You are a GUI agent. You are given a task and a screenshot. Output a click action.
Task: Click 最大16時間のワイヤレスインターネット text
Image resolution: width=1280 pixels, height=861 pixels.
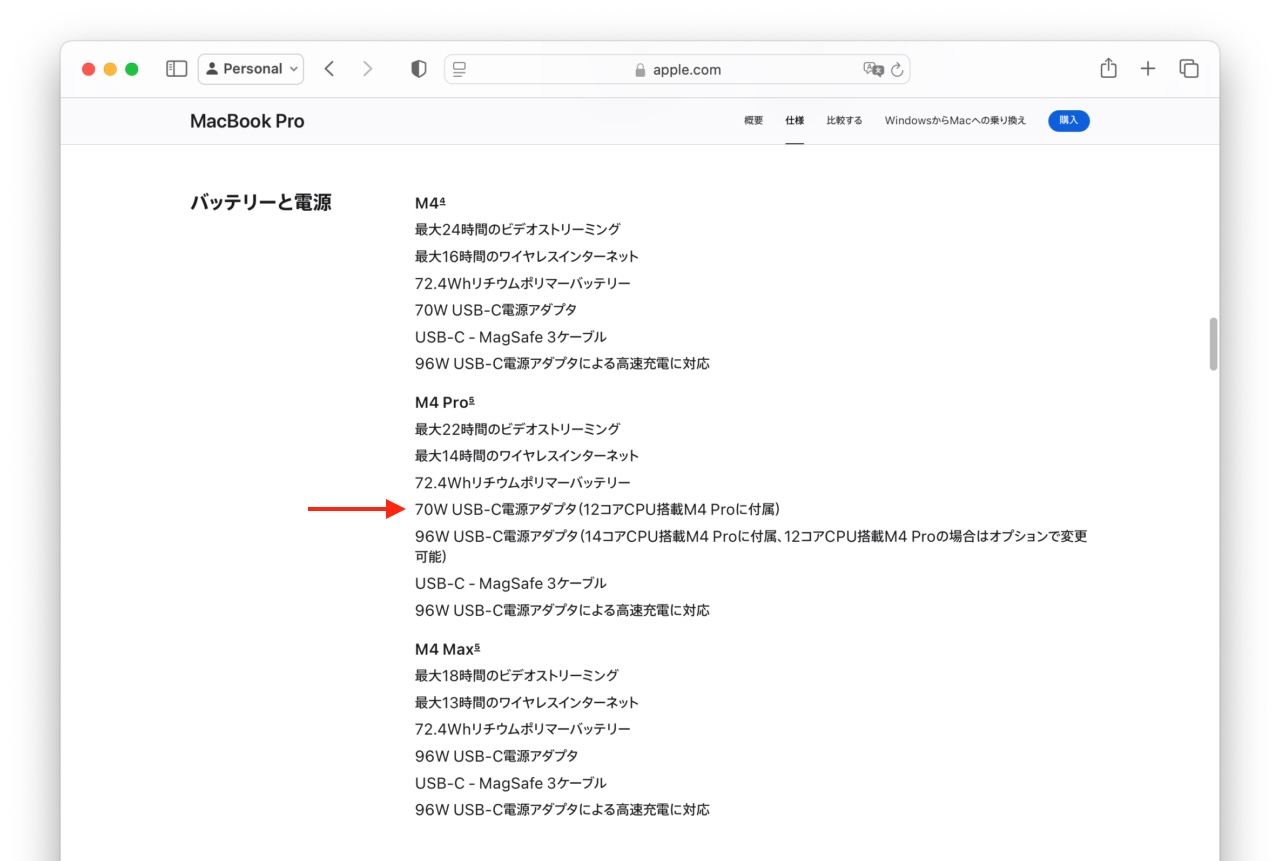pyautogui.click(x=527, y=256)
